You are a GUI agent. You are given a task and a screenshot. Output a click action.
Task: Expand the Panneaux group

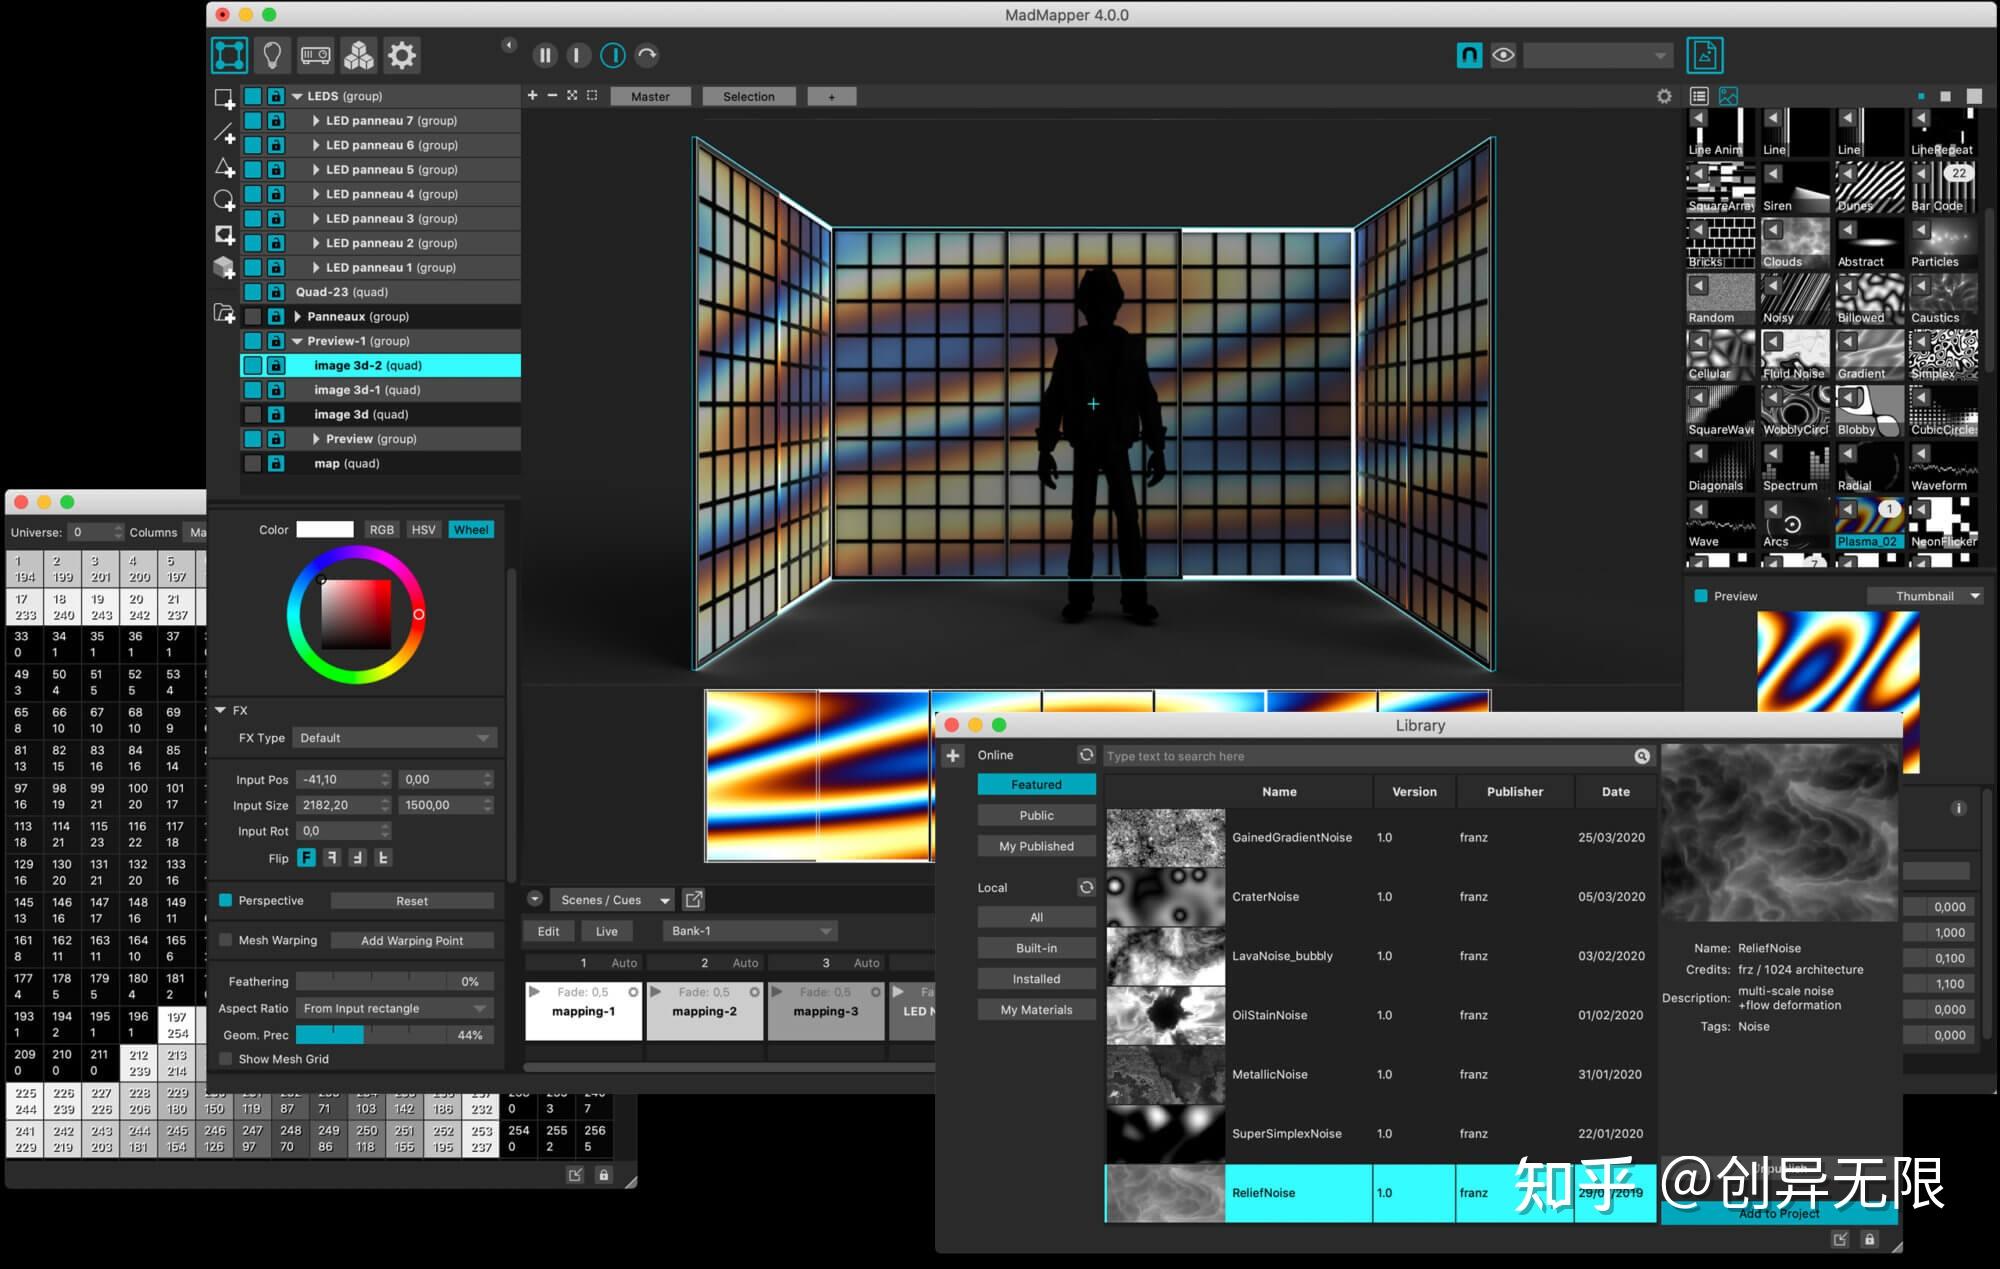tap(297, 316)
